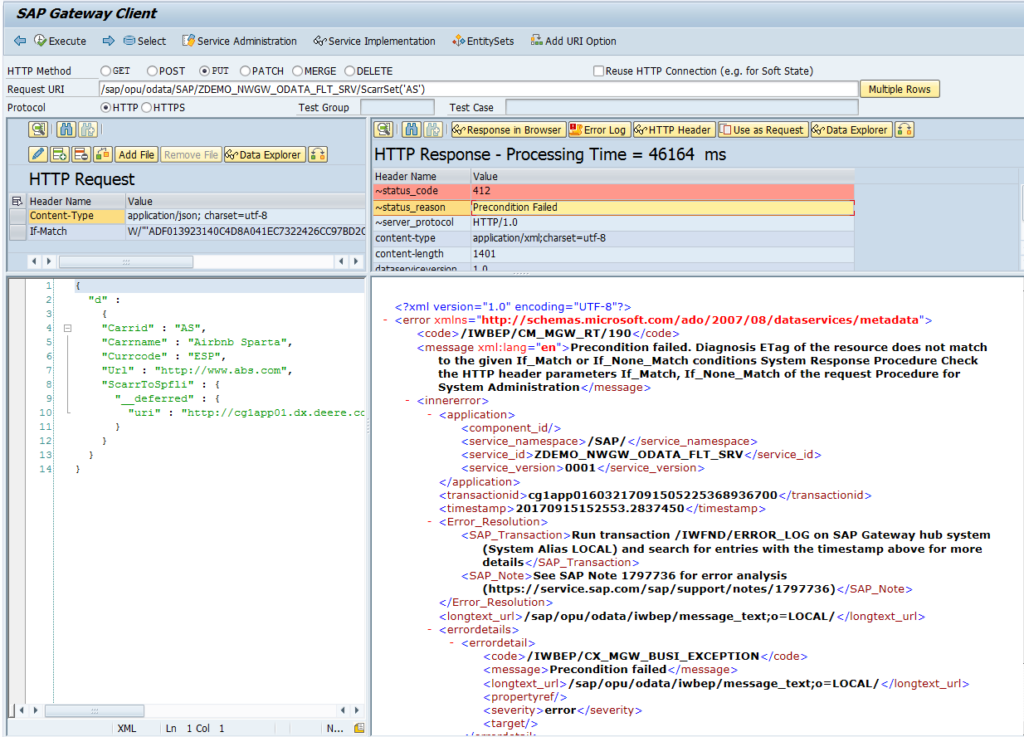
Task: Click the If-Match ETag value cell
Action: click(x=246, y=231)
